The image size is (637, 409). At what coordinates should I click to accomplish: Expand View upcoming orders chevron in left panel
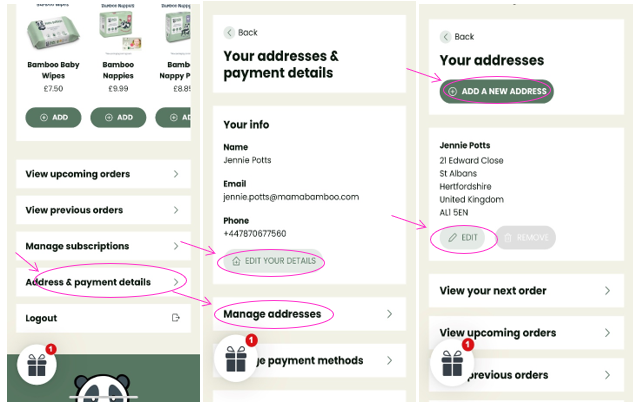(176, 174)
